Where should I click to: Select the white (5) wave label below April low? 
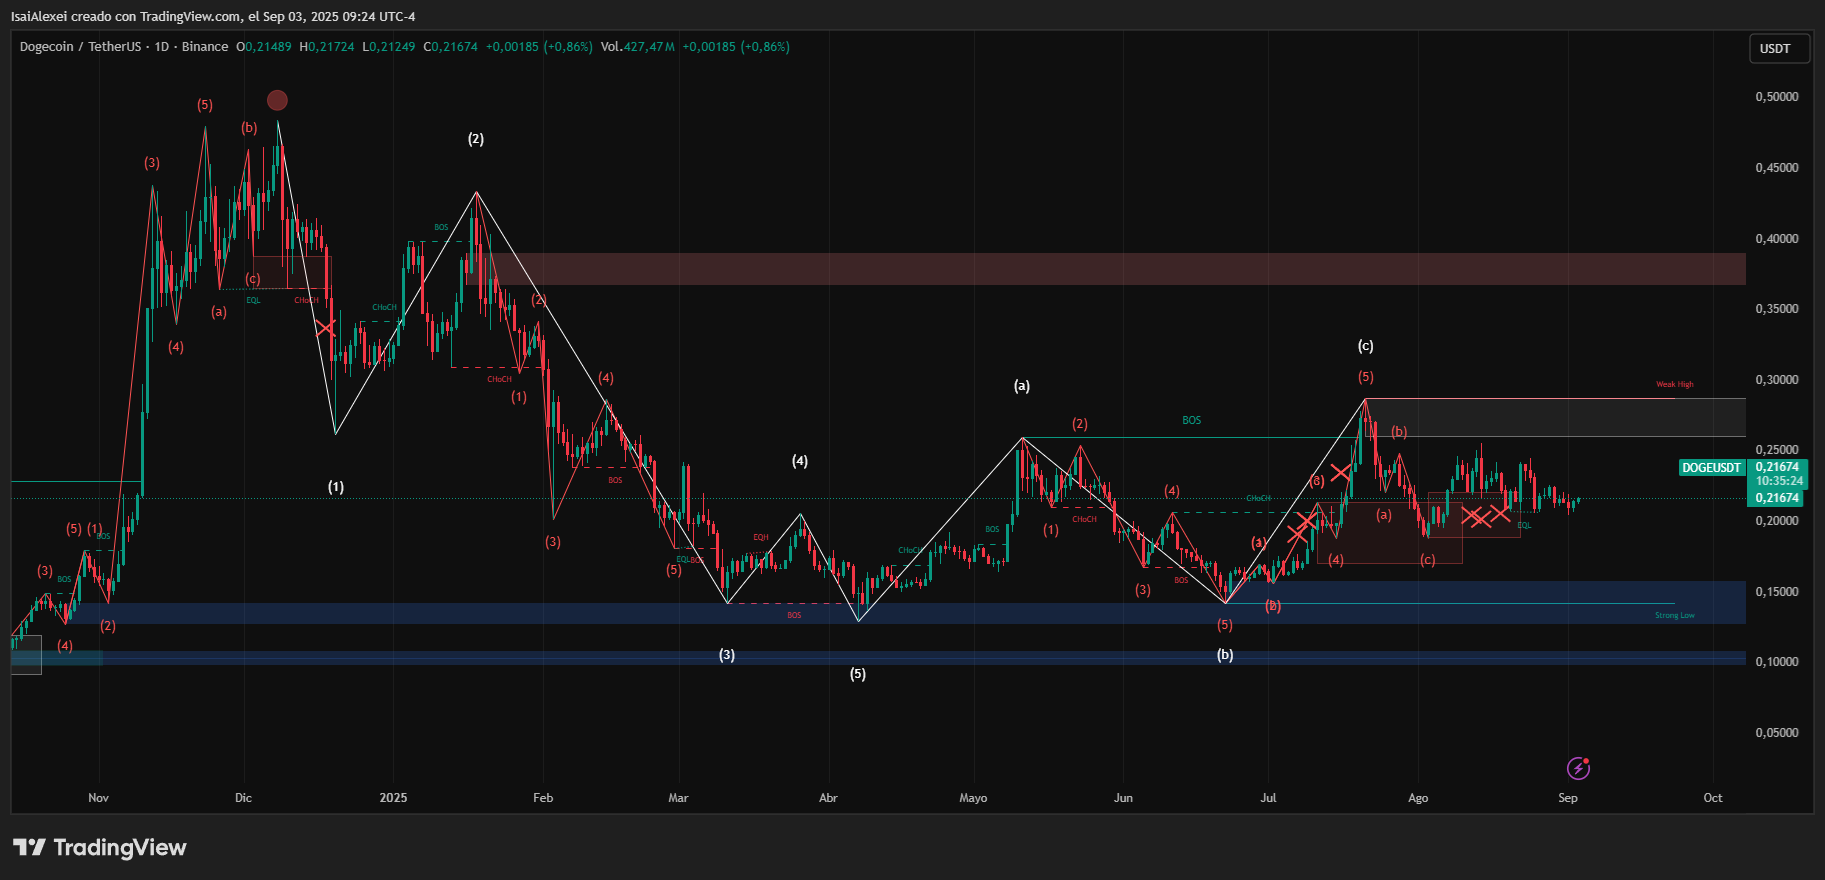(858, 674)
